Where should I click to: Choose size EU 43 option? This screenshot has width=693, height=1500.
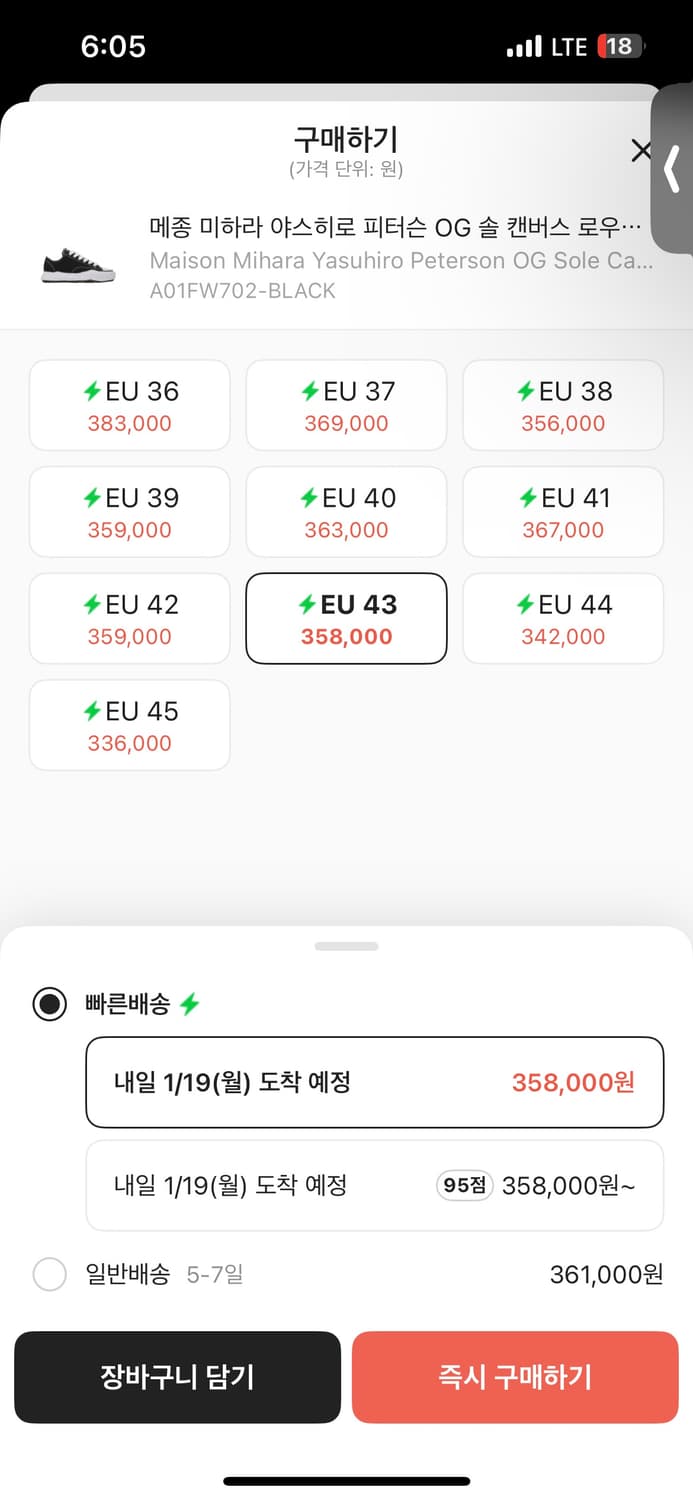[346, 618]
